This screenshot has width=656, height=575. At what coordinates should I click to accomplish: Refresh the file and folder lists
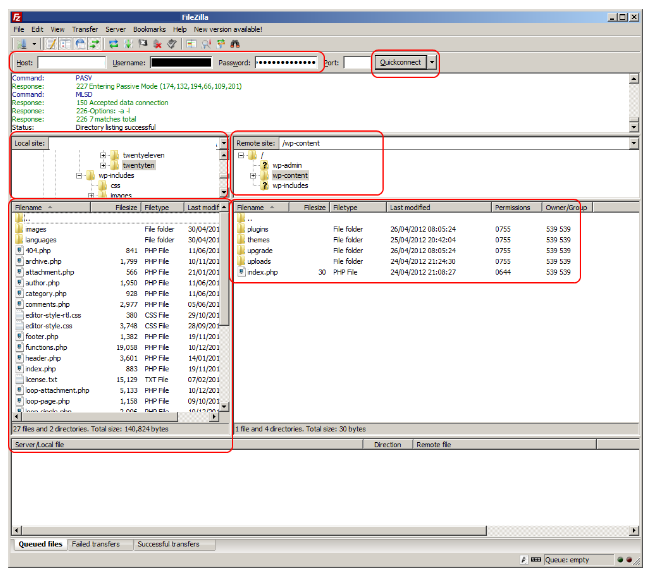coord(113,44)
